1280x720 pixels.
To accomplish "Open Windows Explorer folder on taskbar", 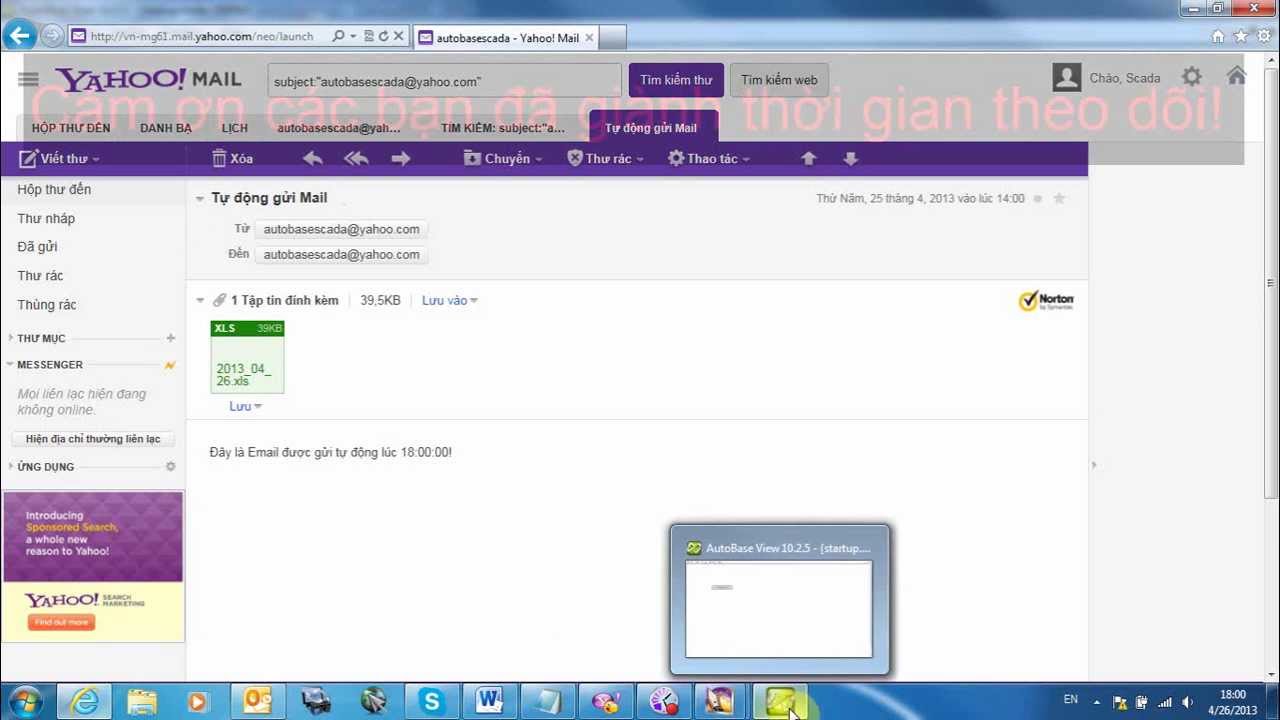I will click(x=142, y=702).
